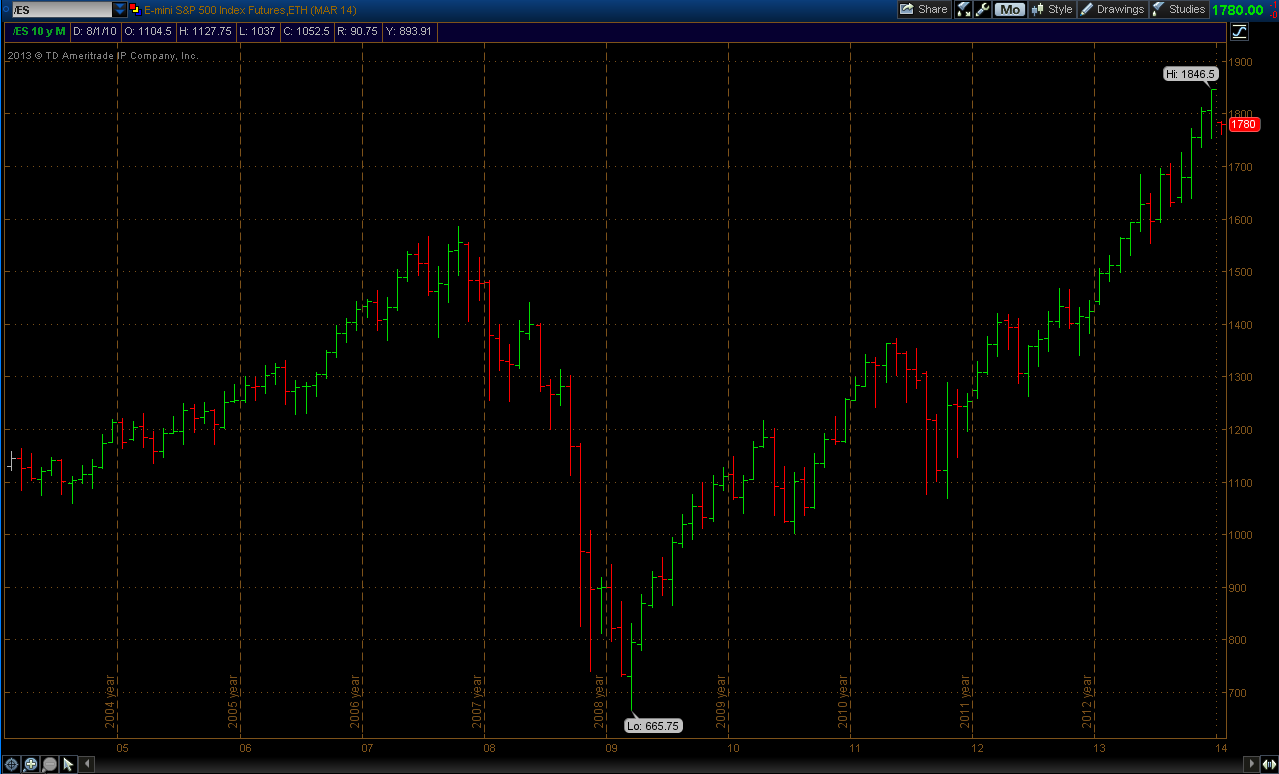Viewport: 1279px width, 774px height.
Task: Open chart settings wrench icon
Action: point(982,9)
